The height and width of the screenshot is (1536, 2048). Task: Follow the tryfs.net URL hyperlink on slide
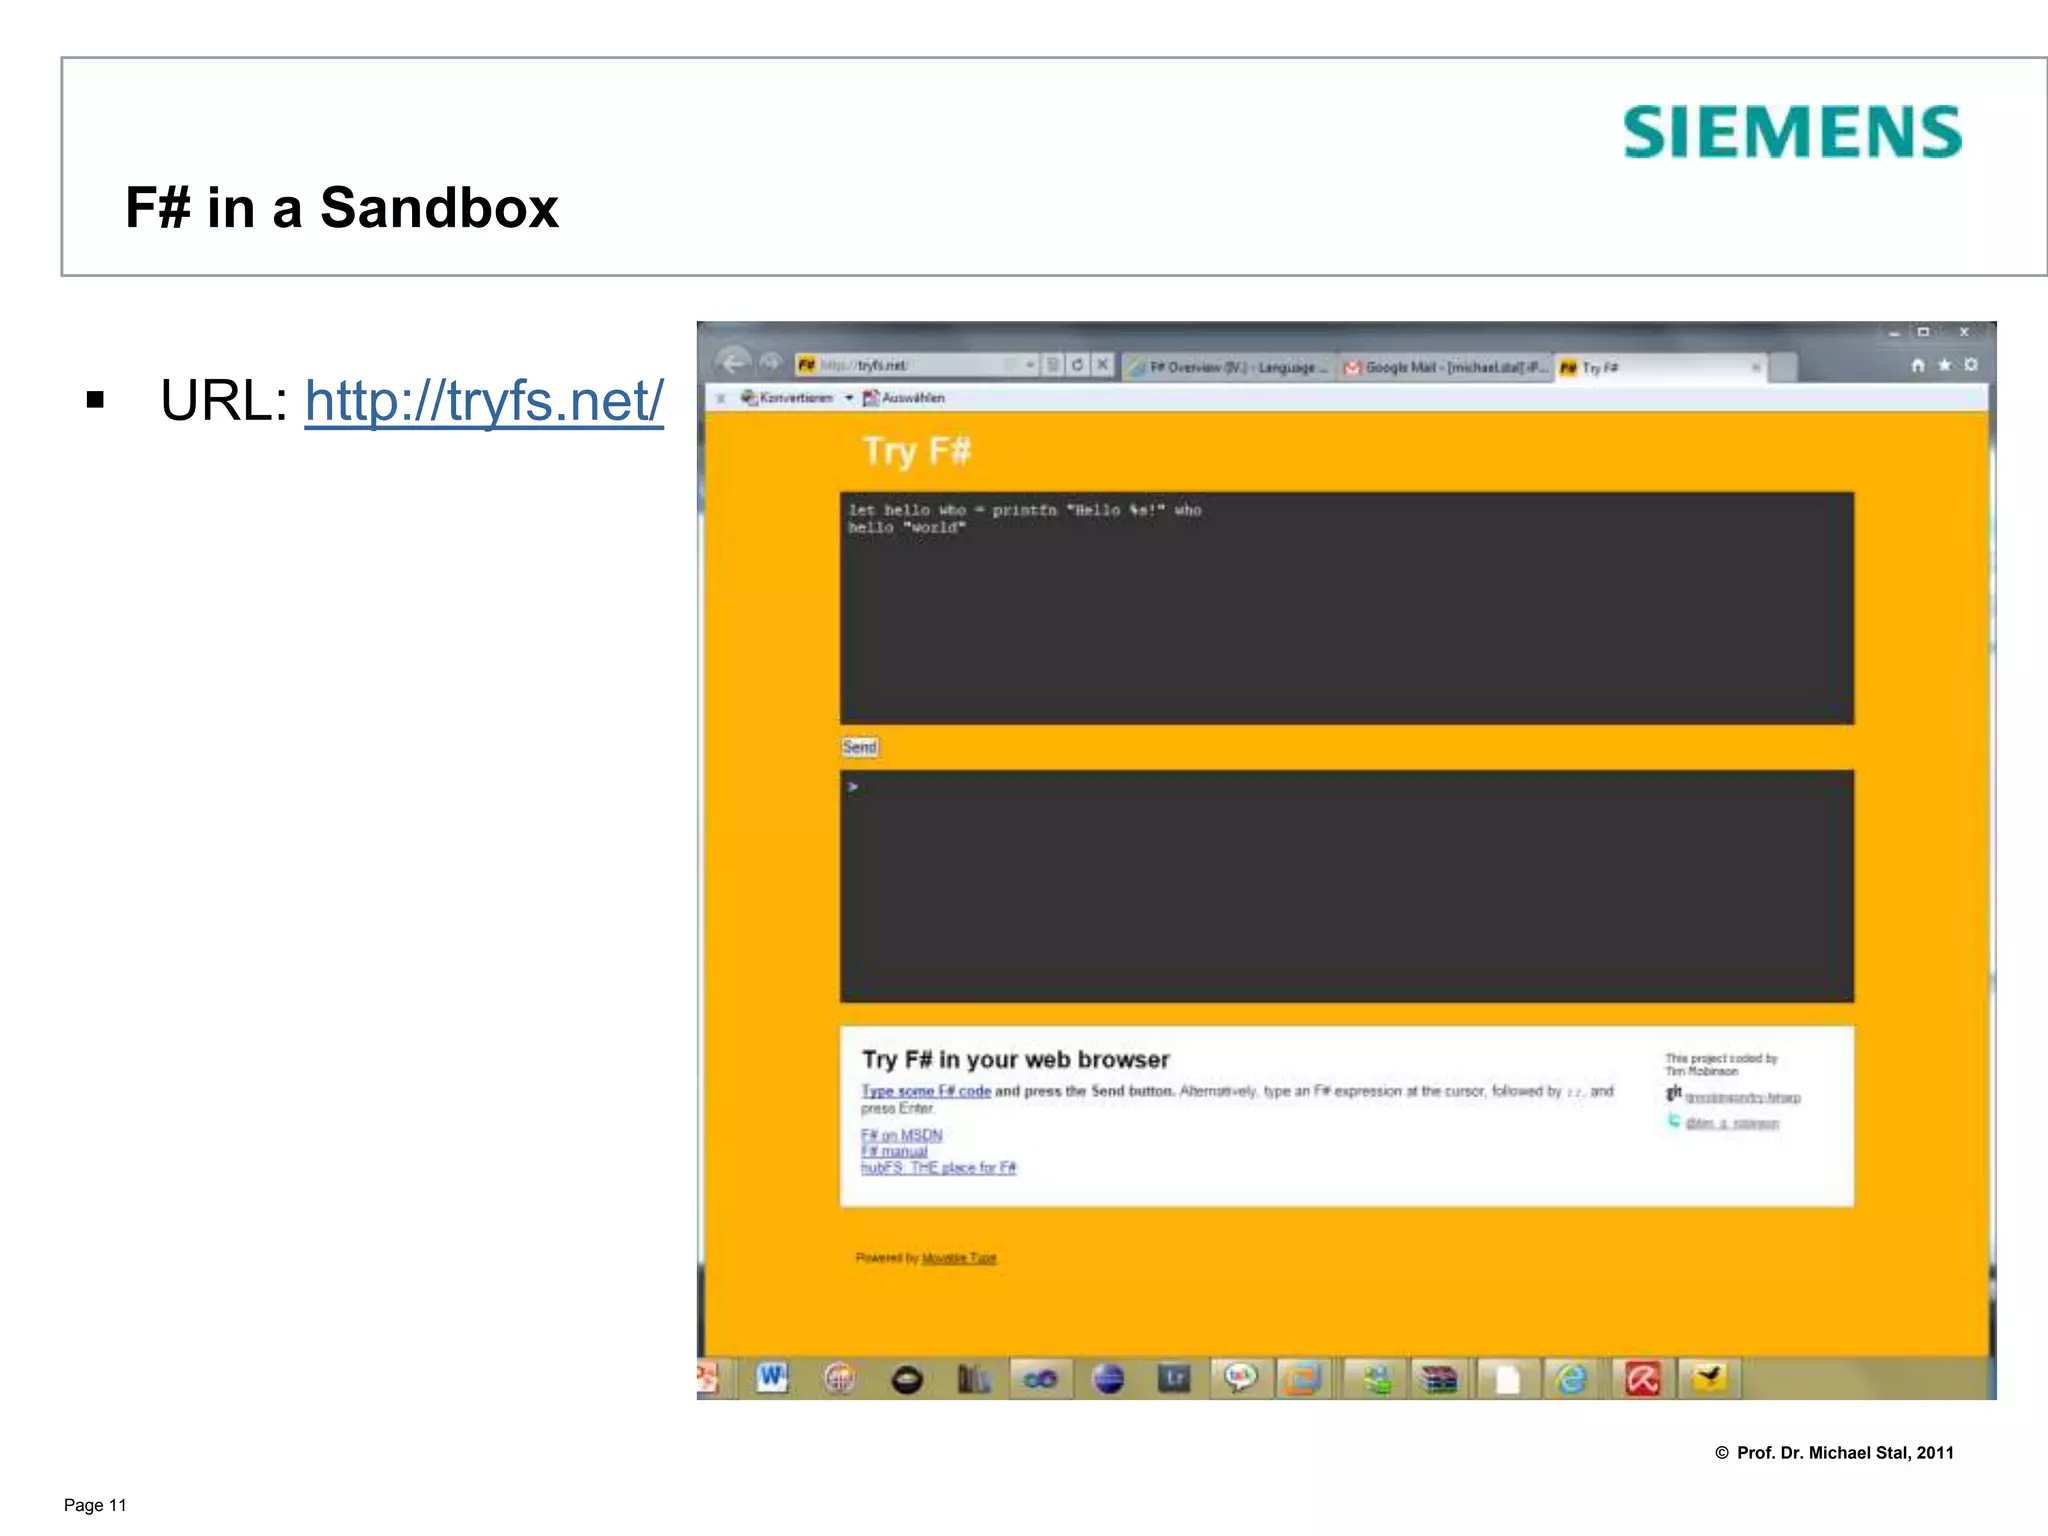(x=483, y=401)
